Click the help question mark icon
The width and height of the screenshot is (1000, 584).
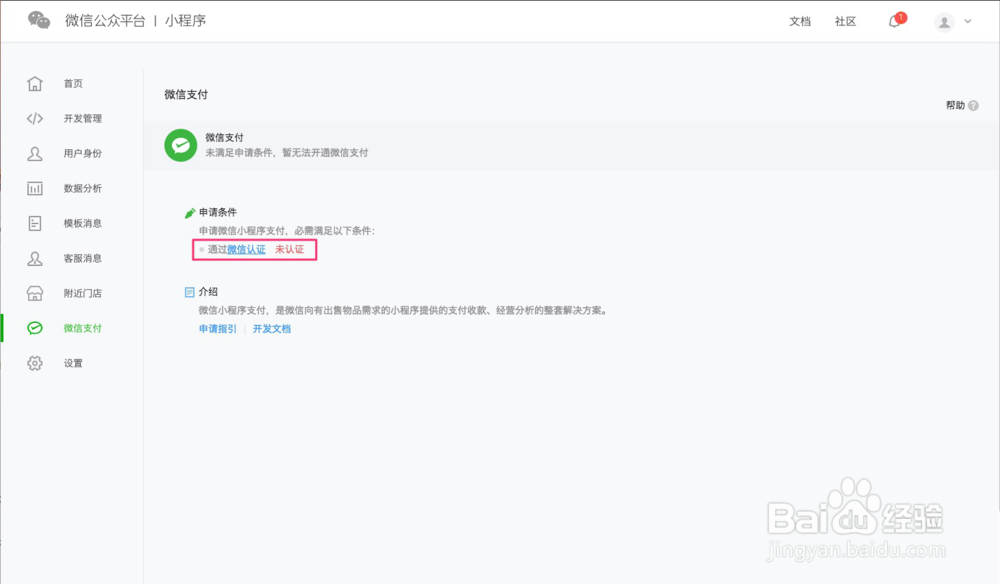[x=973, y=106]
